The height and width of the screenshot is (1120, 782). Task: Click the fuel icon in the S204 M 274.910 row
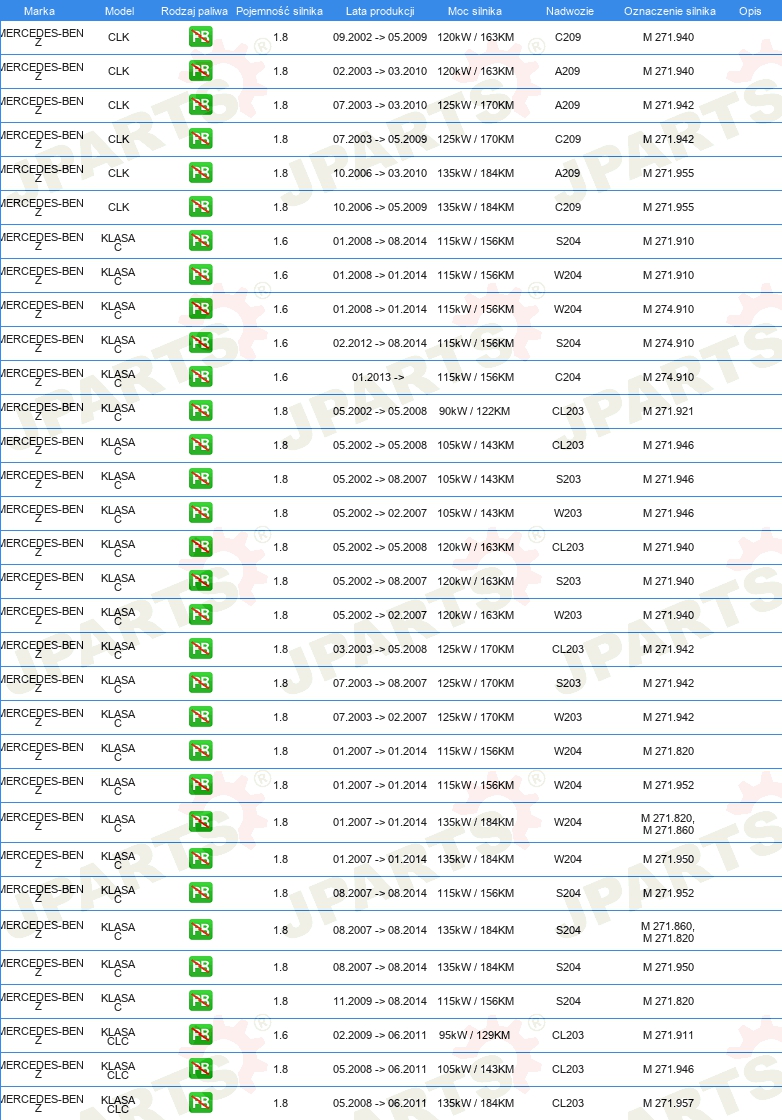coord(201,343)
